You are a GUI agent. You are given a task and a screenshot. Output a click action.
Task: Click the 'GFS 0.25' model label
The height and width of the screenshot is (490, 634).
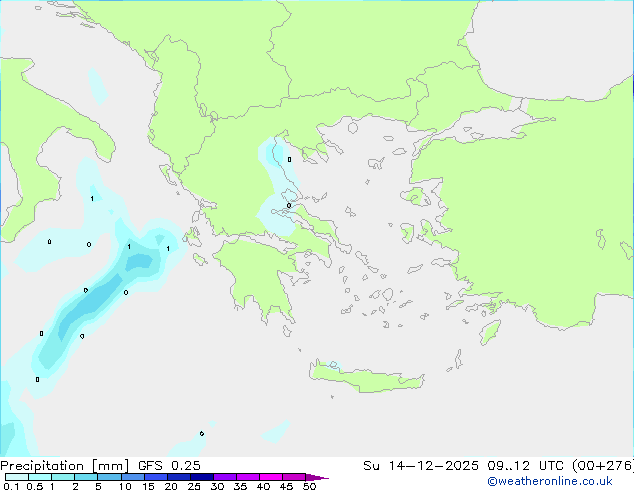(169, 466)
